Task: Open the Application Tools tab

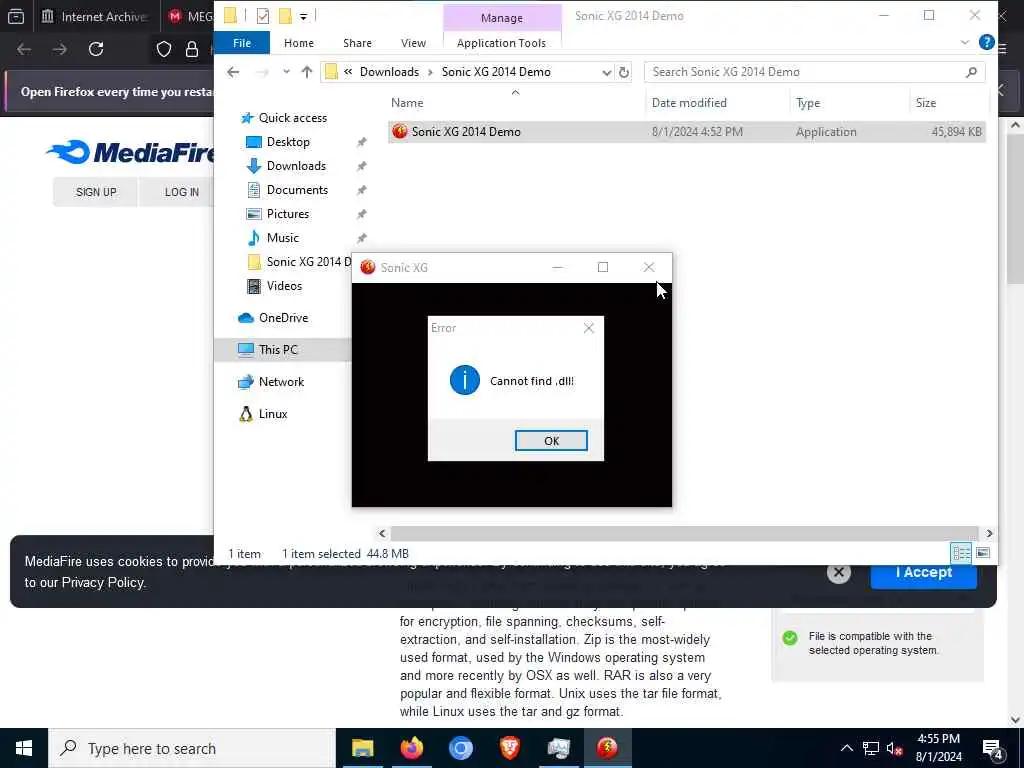Action: coord(502,43)
